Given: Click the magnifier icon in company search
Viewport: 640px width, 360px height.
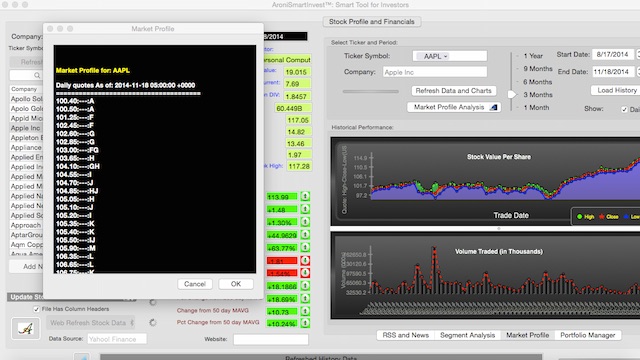Looking at the screenshot, I should [x=37, y=76].
